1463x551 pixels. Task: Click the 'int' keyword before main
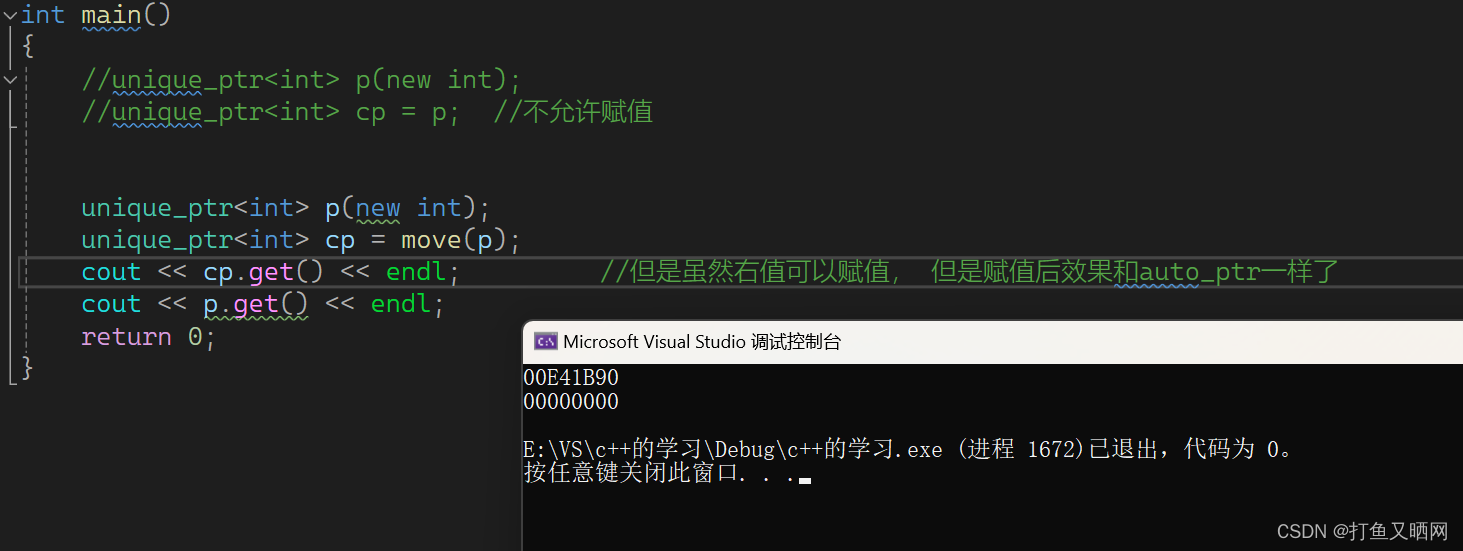pos(43,15)
